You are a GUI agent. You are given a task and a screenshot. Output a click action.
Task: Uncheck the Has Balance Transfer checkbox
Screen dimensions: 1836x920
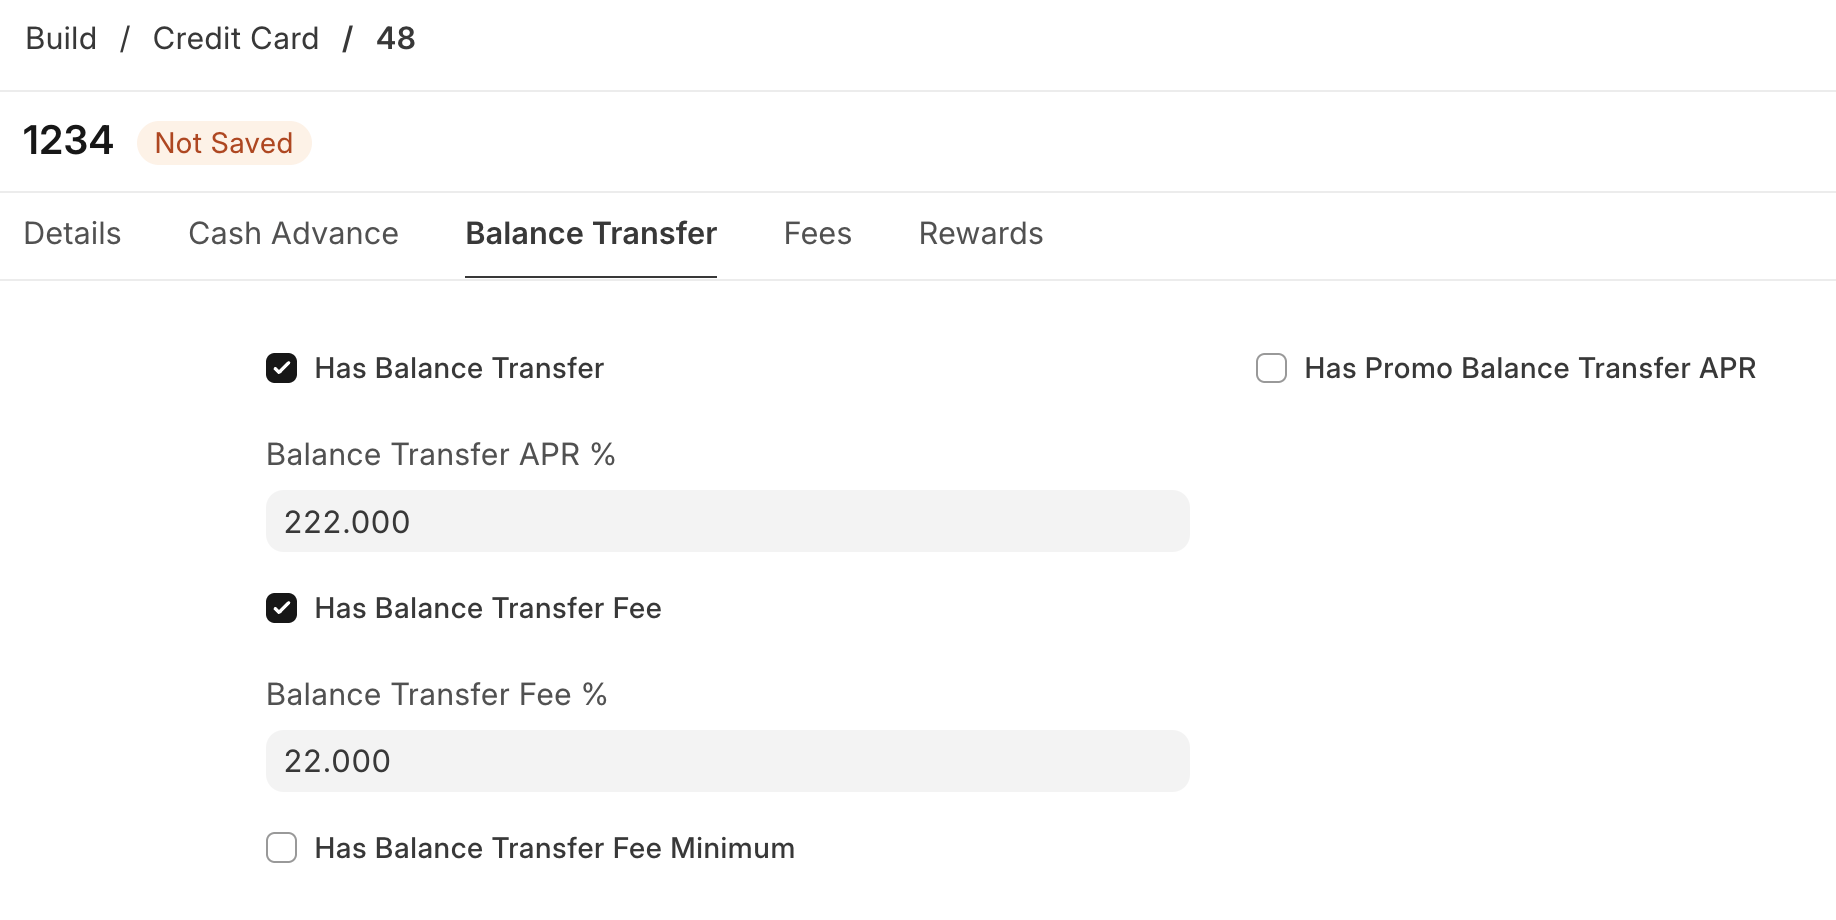[282, 369]
